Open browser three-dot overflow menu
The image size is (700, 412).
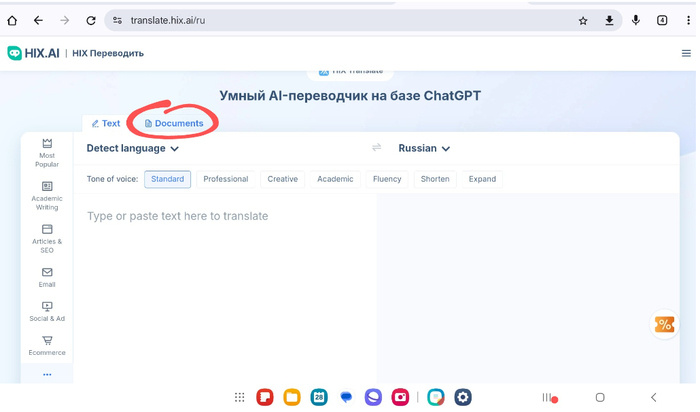coord(688,21)
